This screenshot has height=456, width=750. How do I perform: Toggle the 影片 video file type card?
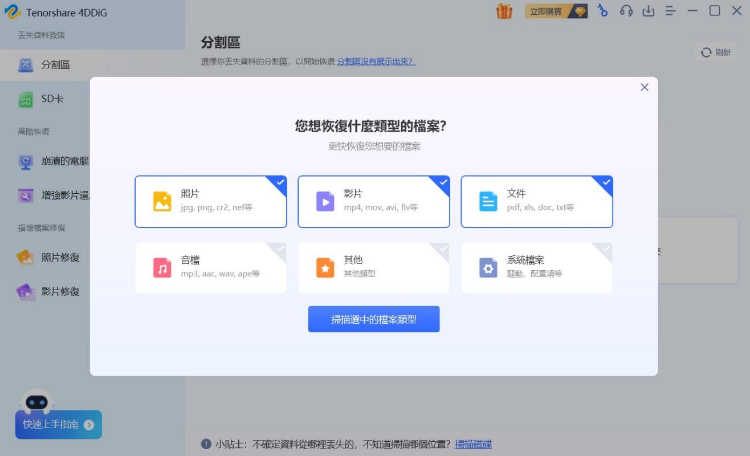coord(374,201)
